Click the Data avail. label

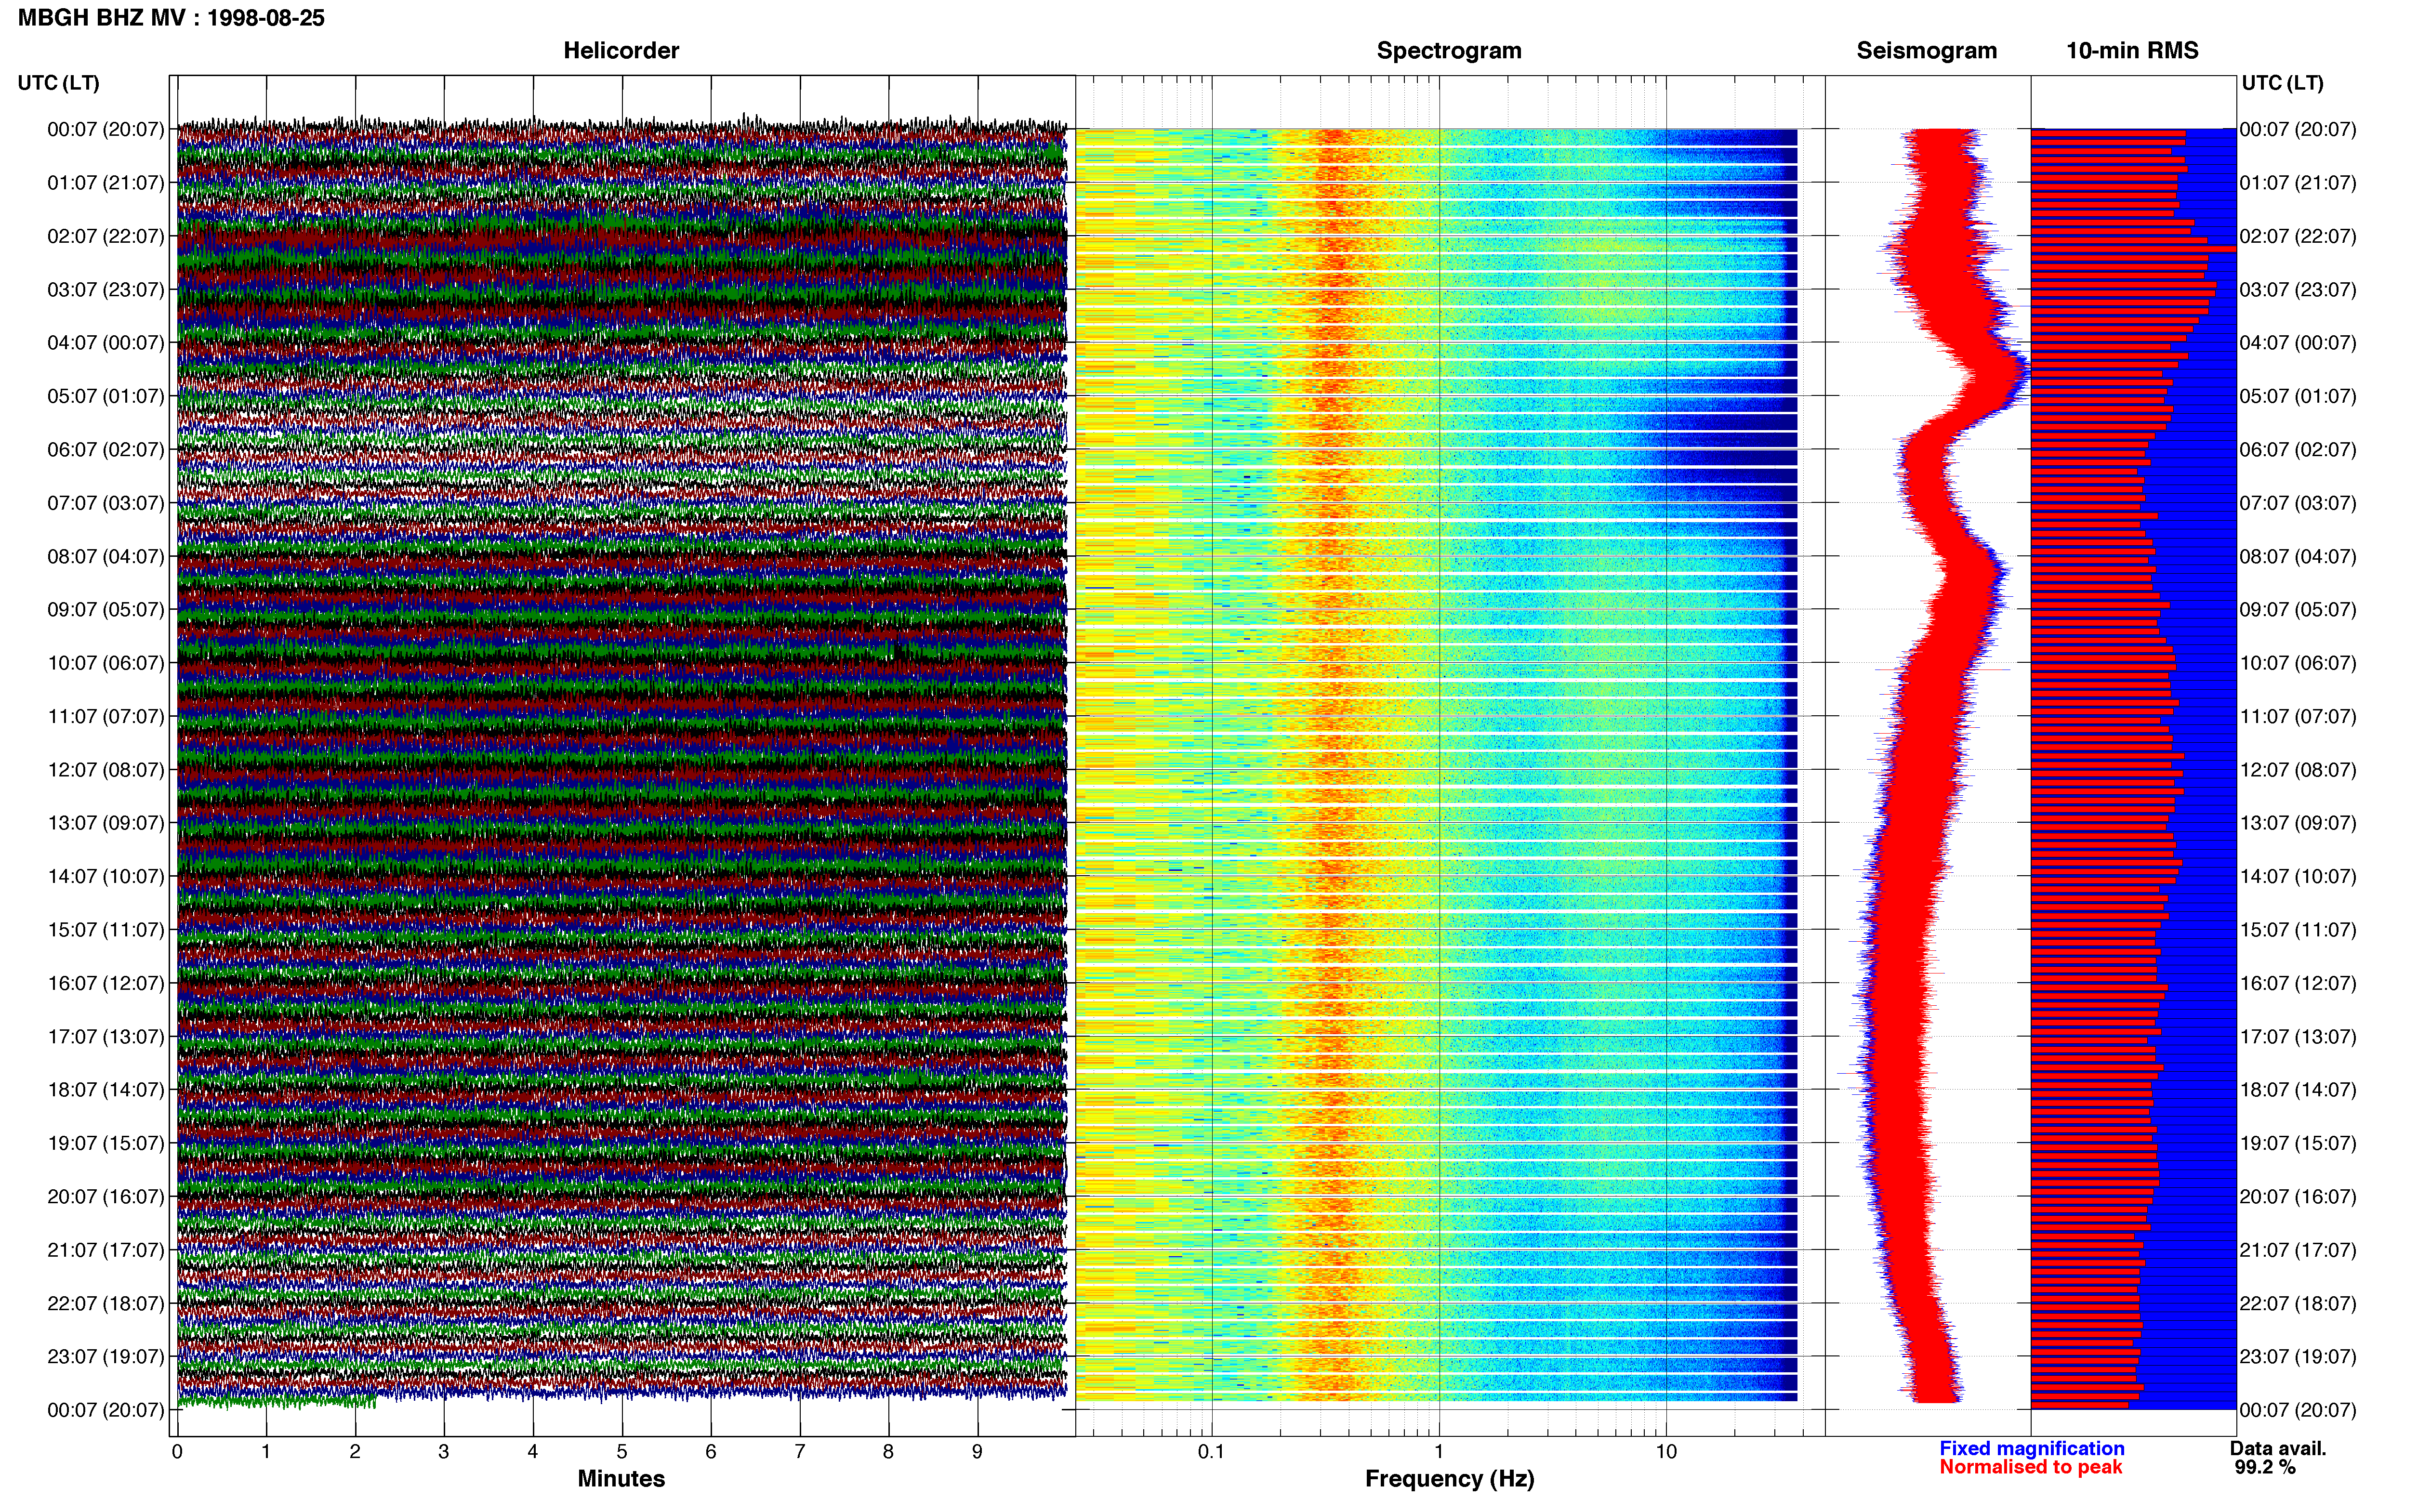[2278, 1448]
